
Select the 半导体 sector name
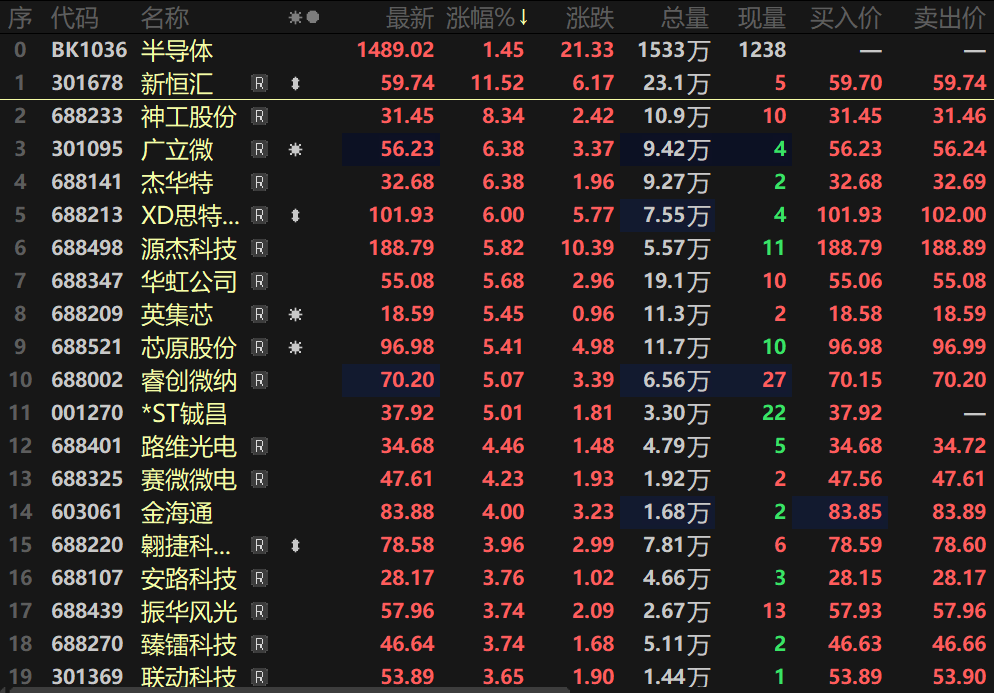[x=177, y=50]
